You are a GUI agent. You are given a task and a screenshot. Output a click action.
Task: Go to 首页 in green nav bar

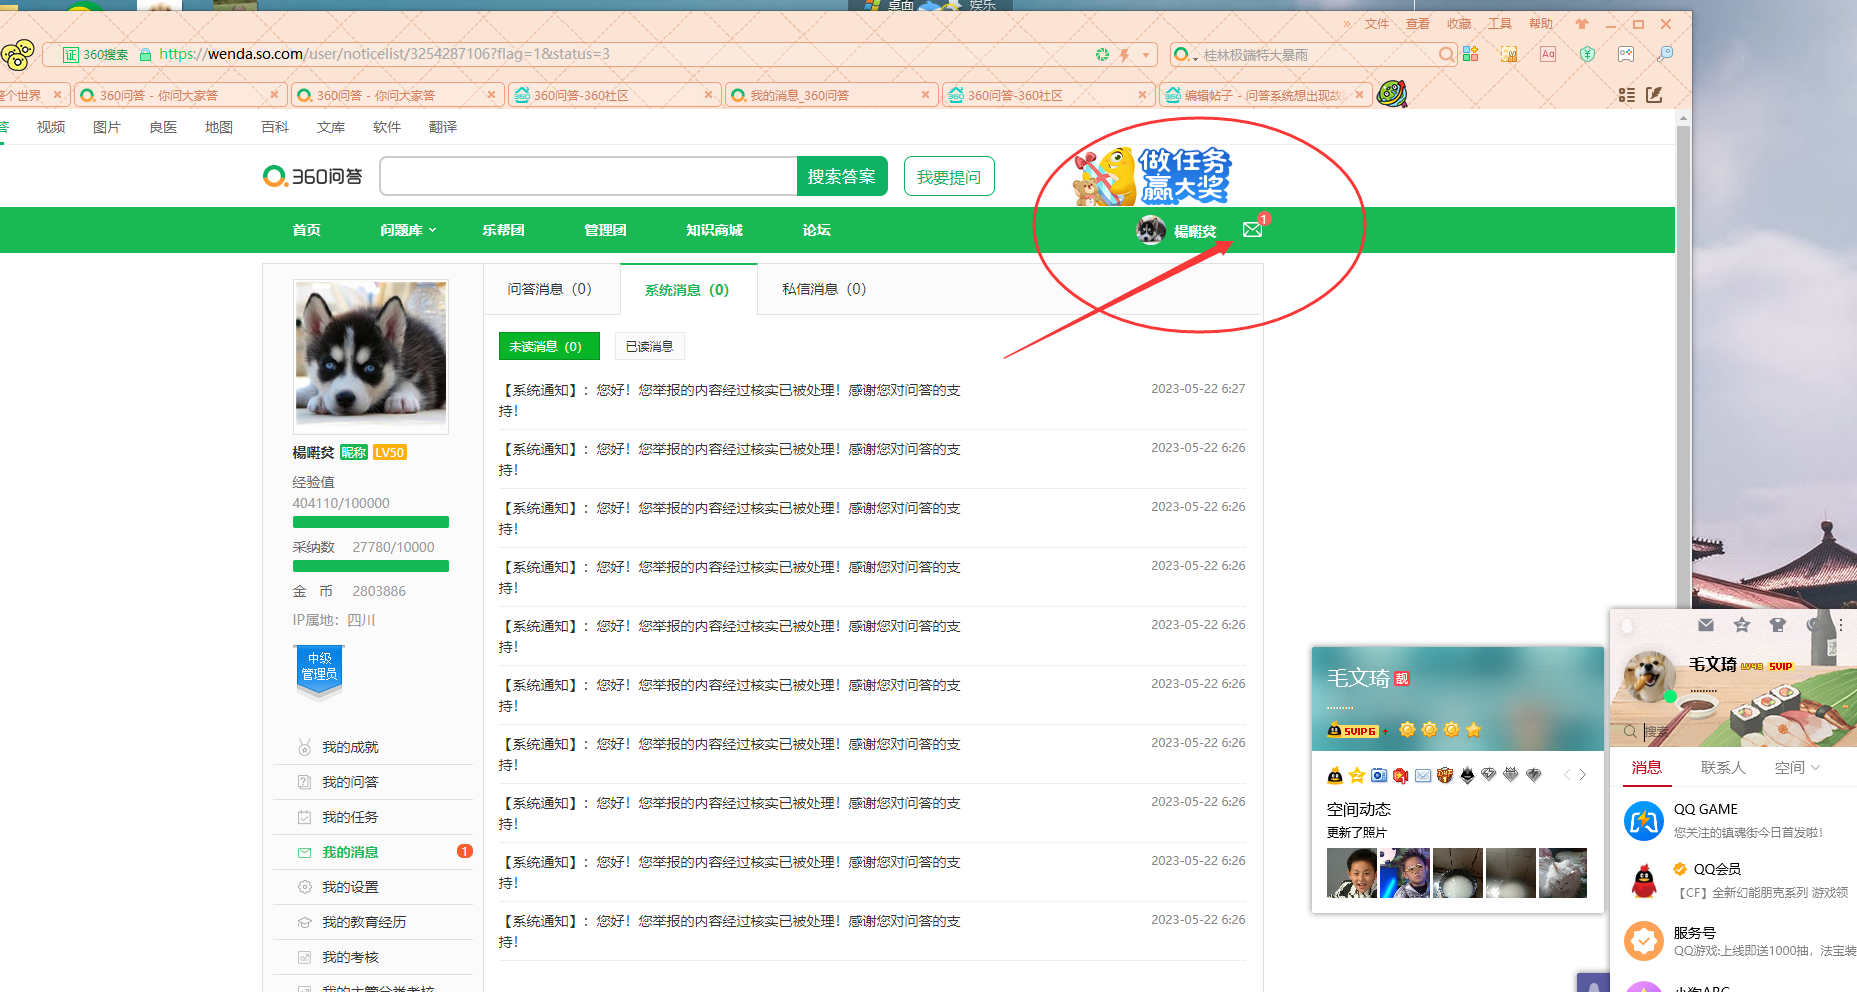306,230
